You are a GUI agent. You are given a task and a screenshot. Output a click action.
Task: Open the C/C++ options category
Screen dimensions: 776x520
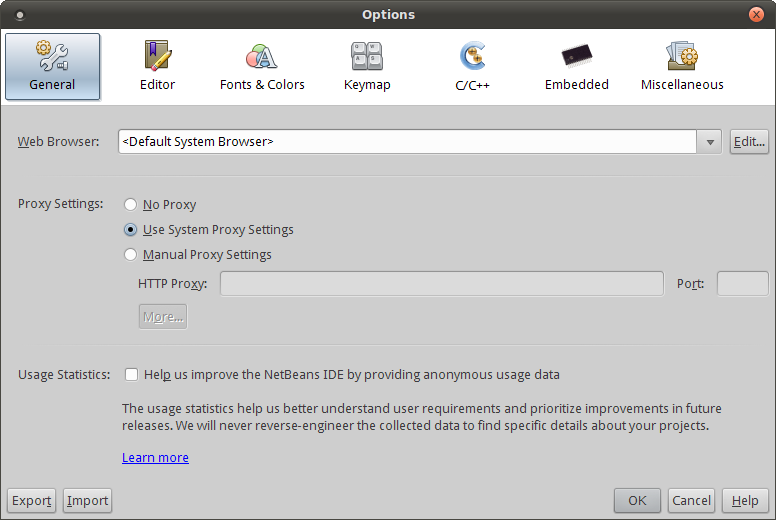(x=472, y=67)
